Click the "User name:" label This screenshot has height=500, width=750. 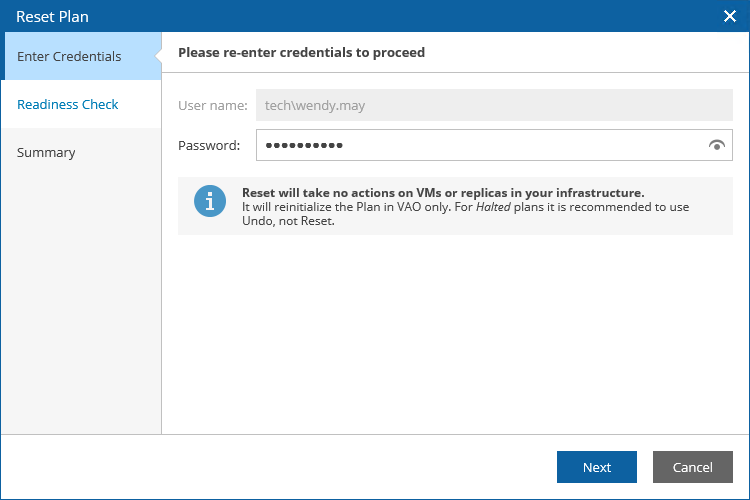tap(213, 104)
